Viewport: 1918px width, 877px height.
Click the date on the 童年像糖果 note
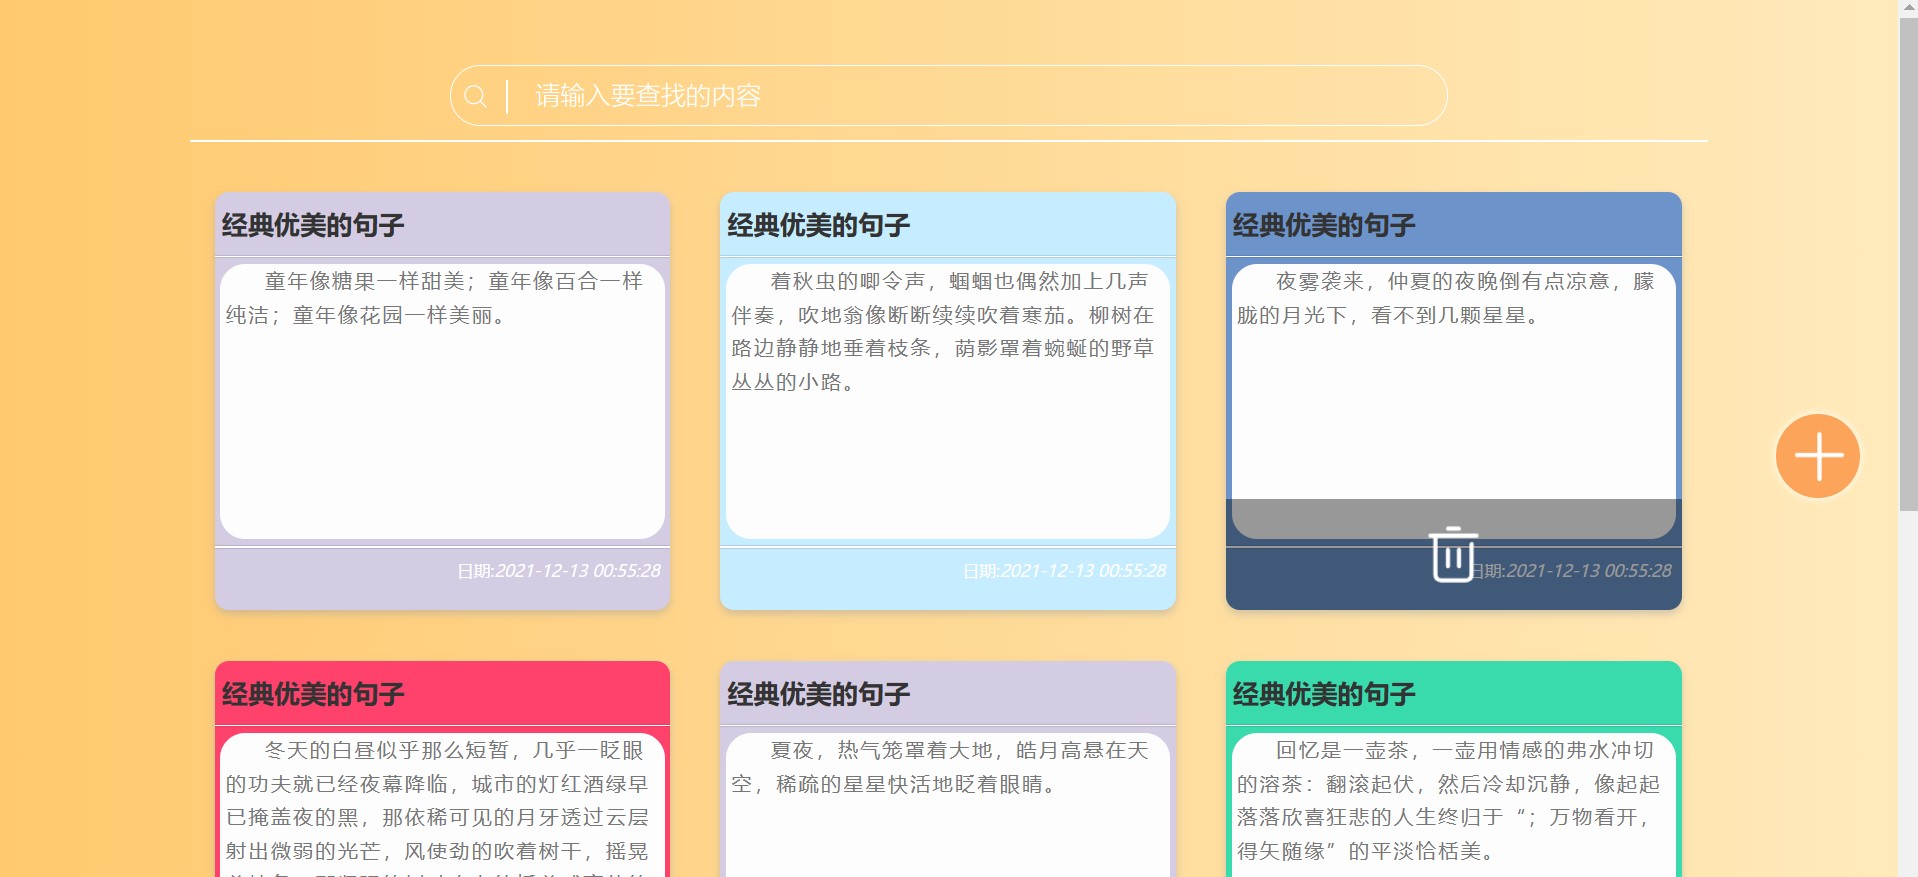(x=559, y=571)
